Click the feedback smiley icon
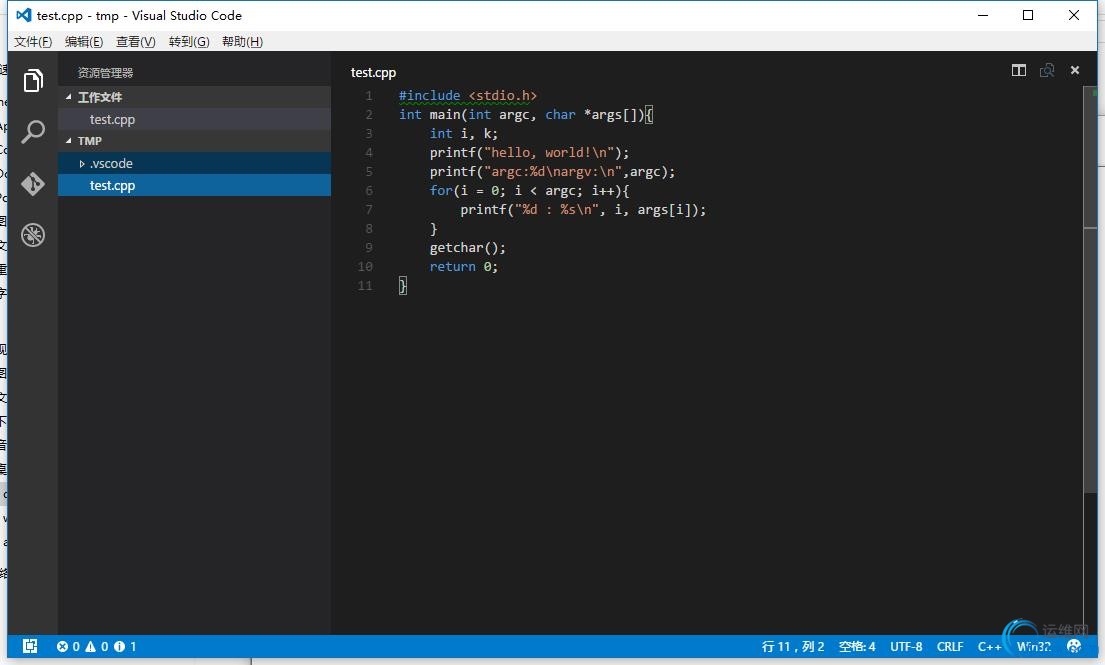 1074,646
